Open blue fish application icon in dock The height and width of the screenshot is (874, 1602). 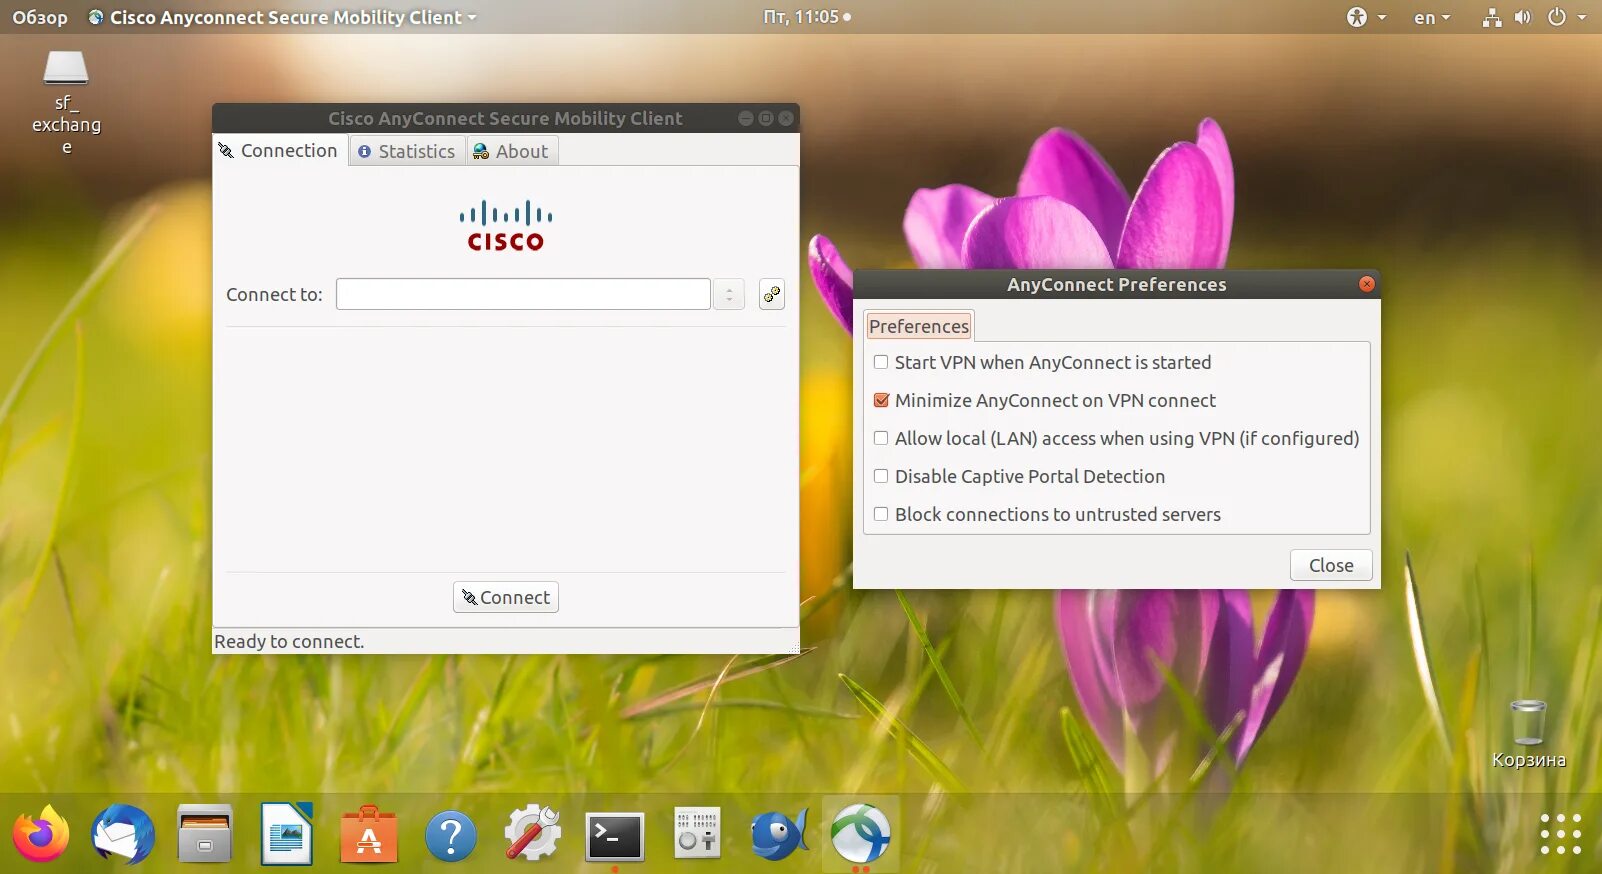(x=779, y=834)
